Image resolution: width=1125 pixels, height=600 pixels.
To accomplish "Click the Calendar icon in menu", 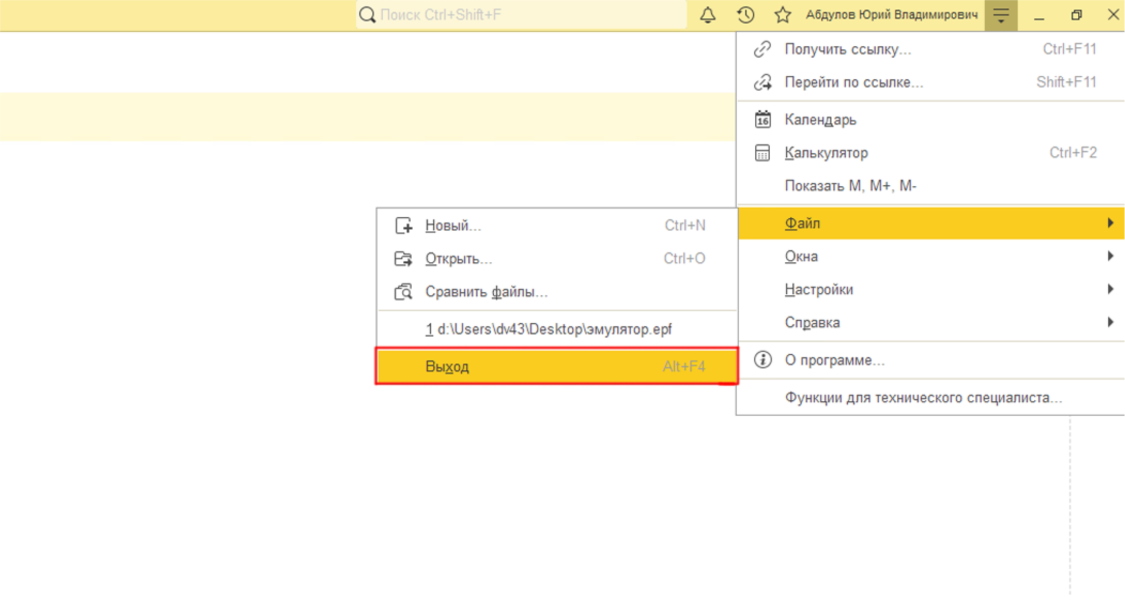I will 763,120.
